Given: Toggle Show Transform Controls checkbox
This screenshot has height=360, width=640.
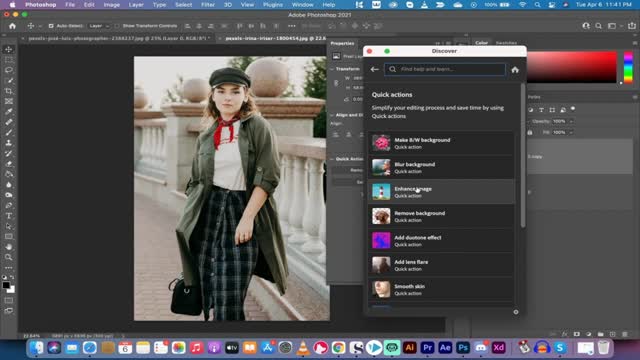Looking at the screenshot, I should point(117,26).
